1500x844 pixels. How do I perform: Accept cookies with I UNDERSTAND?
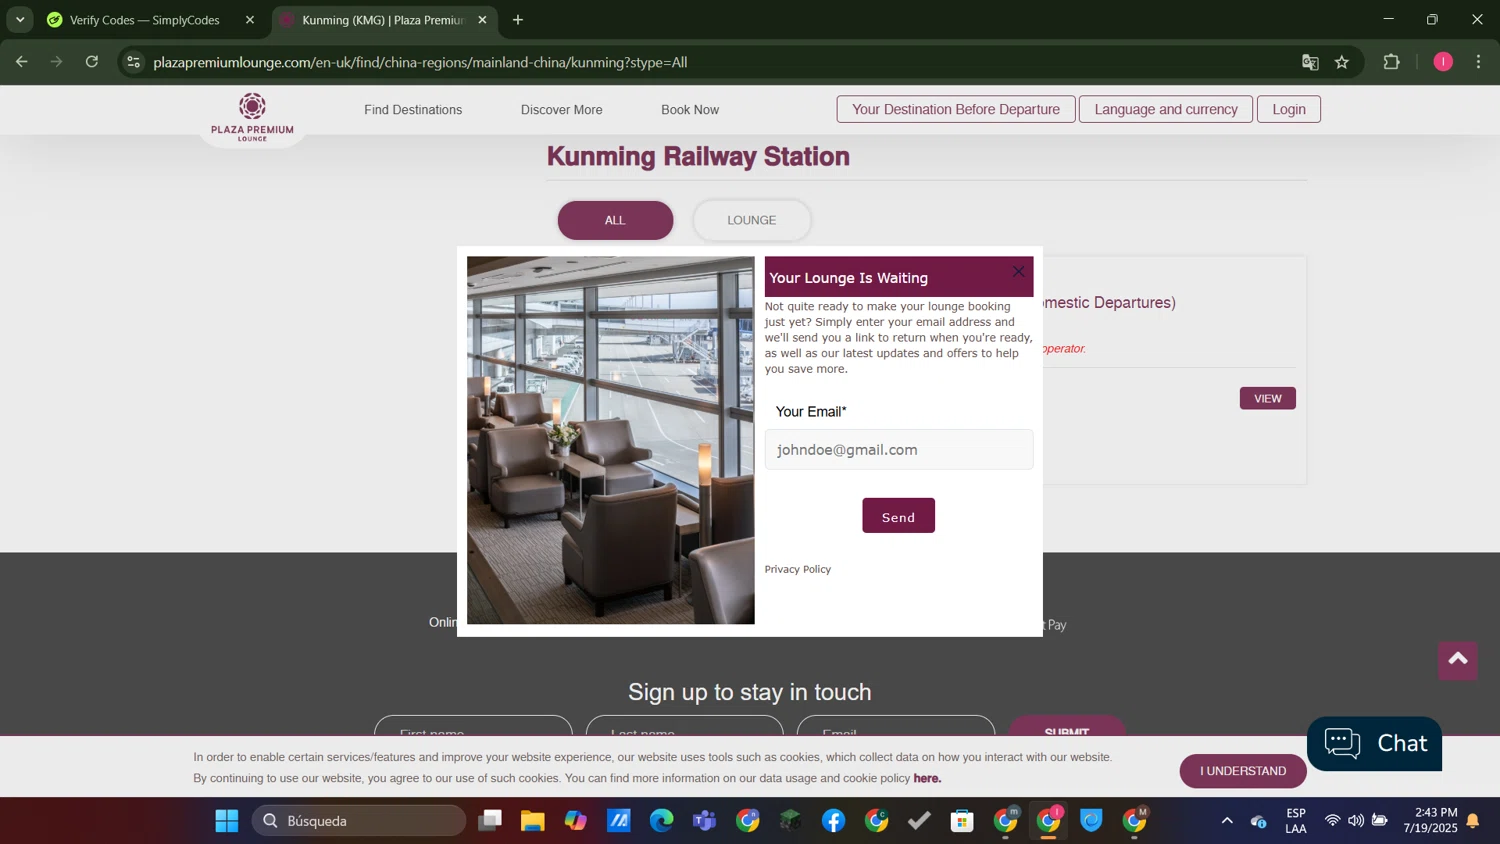1243,771
